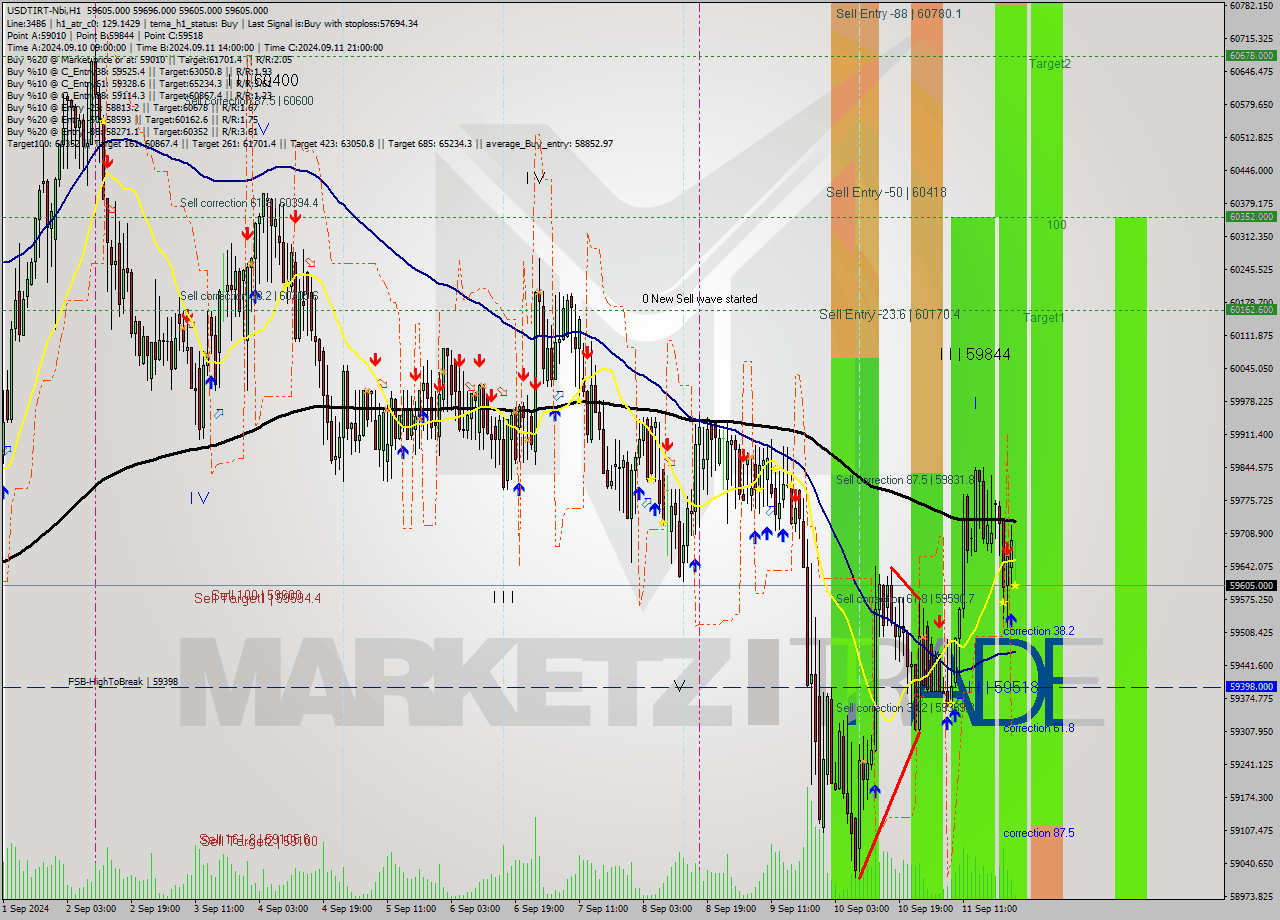This screenshot has height=920, width=1280.
Task: Click the 'Target1' label
Action: (1044, 317)
